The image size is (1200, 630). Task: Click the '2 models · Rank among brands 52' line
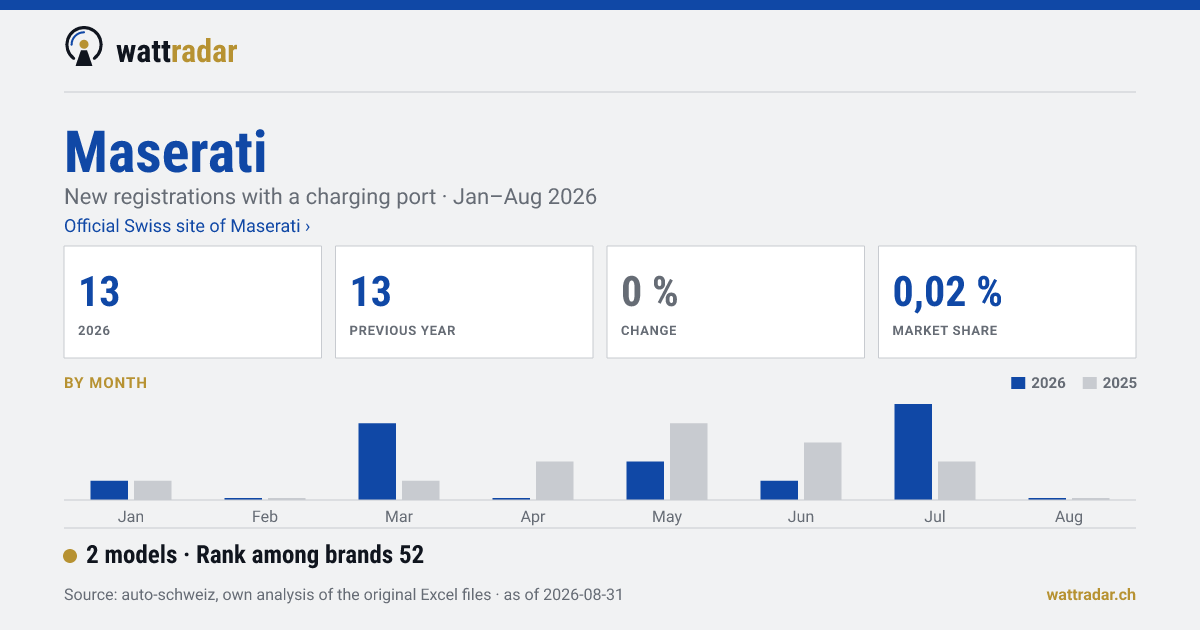pos(255,555)
